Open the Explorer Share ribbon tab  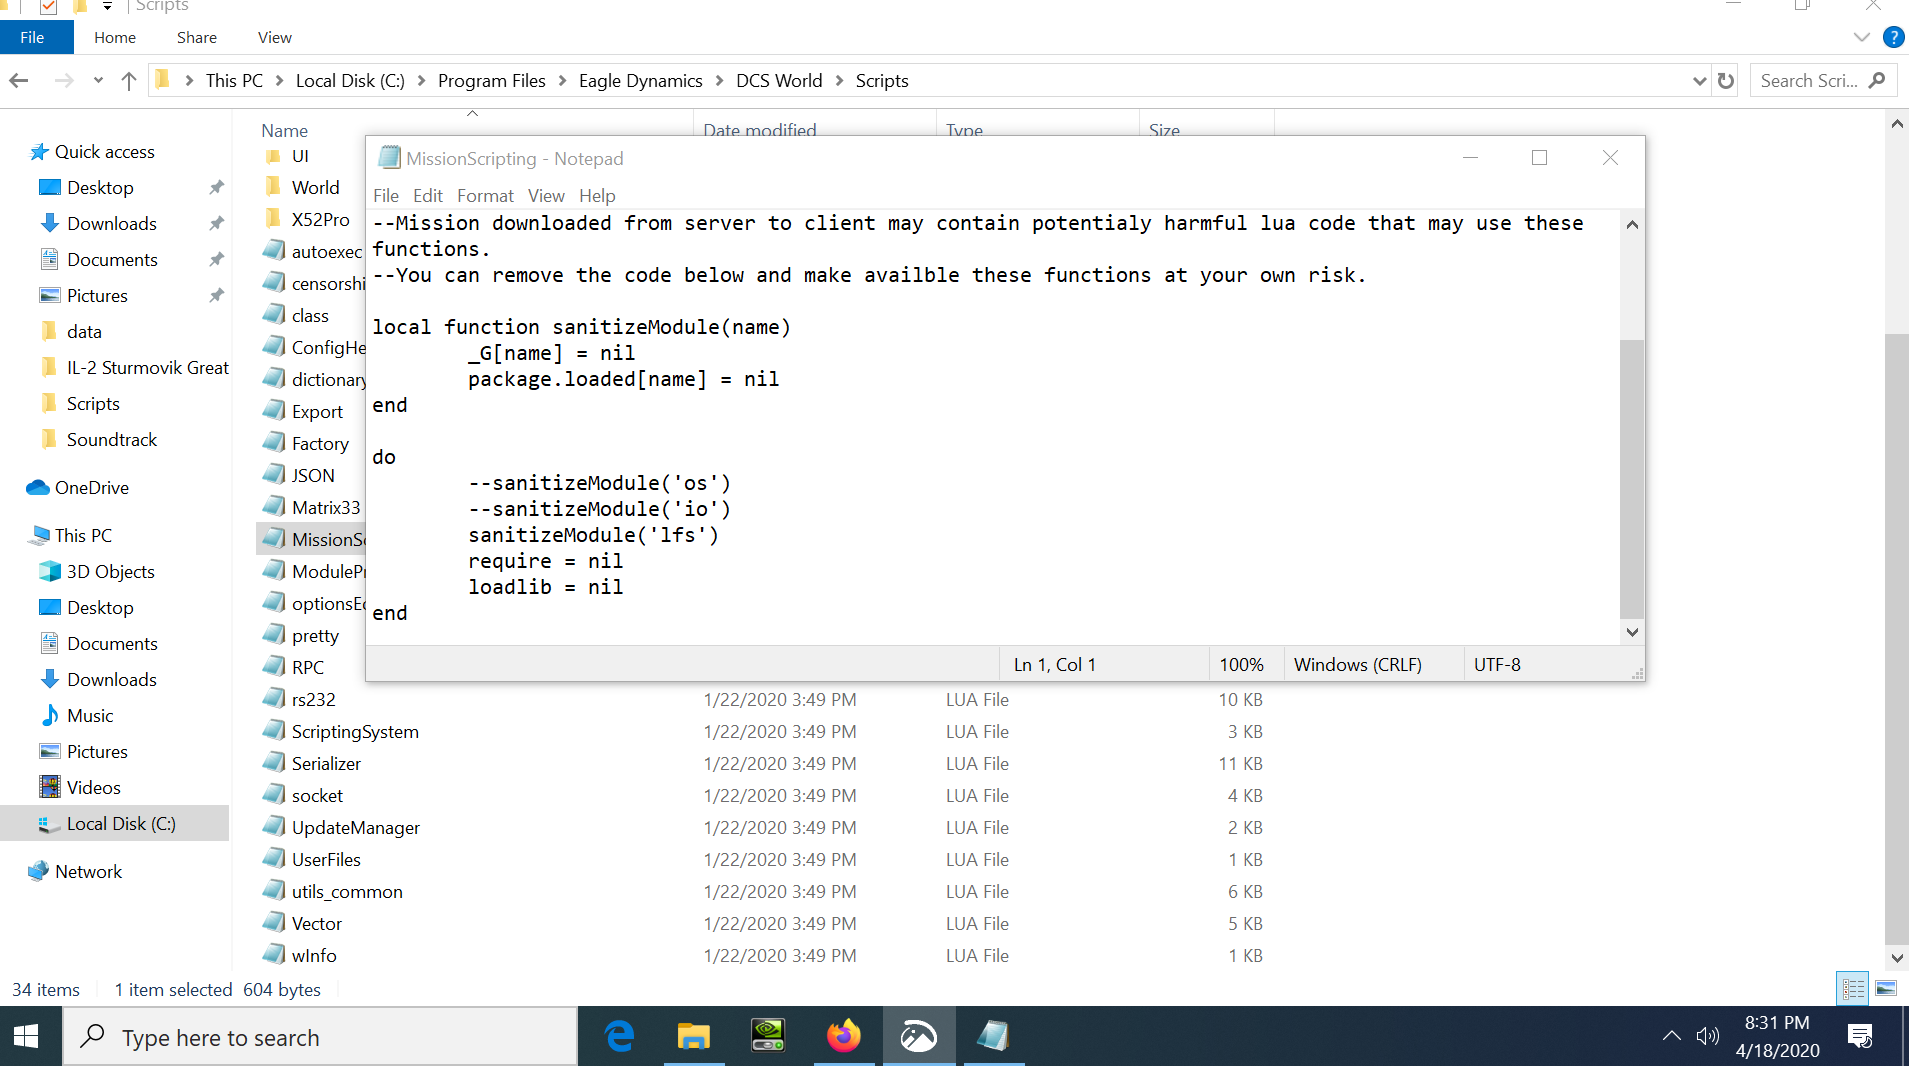[x=197, y=37]
